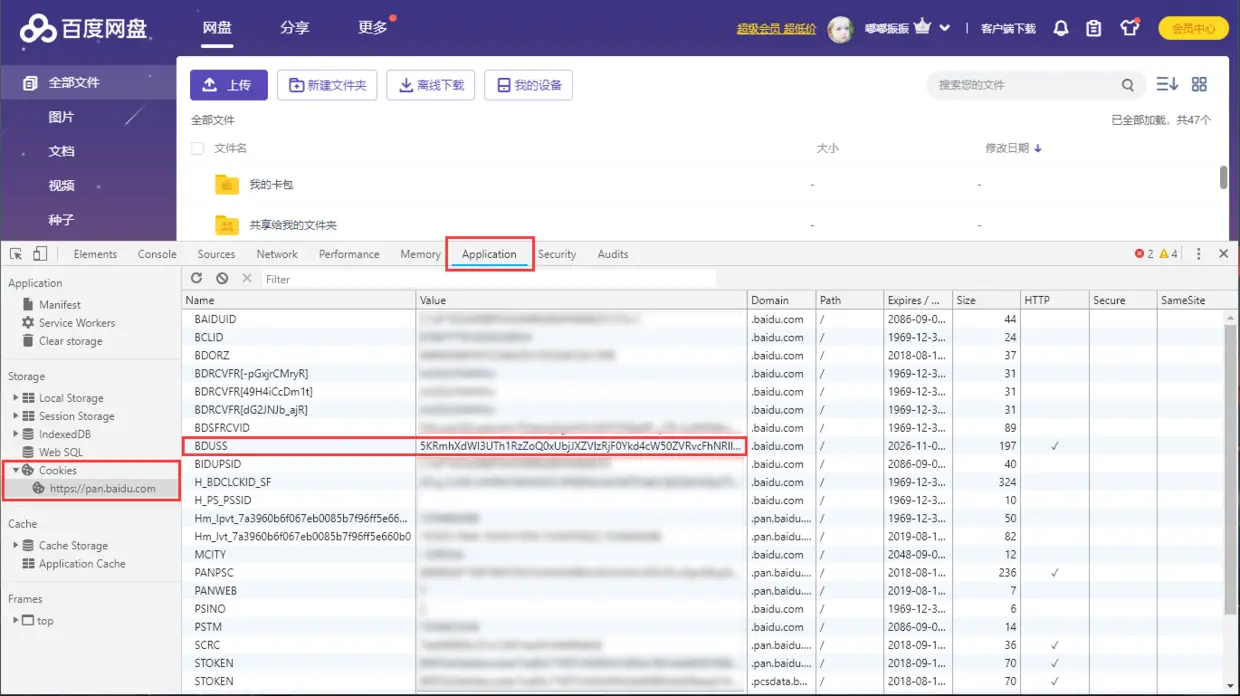Click the 离线下载 button

coord(430,85)
